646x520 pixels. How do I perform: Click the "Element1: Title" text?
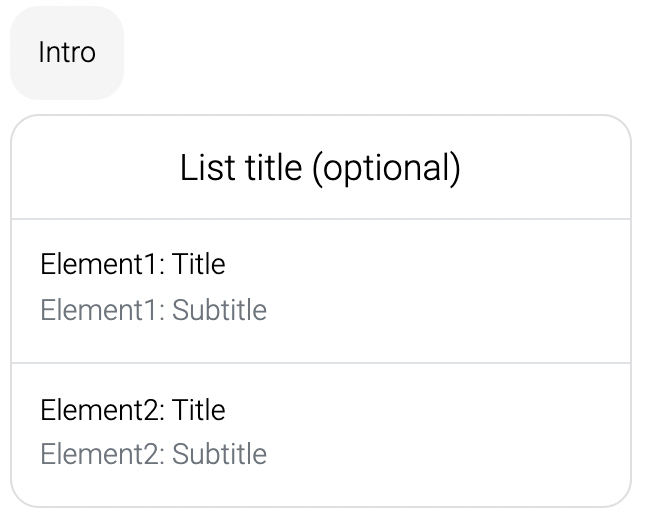(x=133, y=264)
